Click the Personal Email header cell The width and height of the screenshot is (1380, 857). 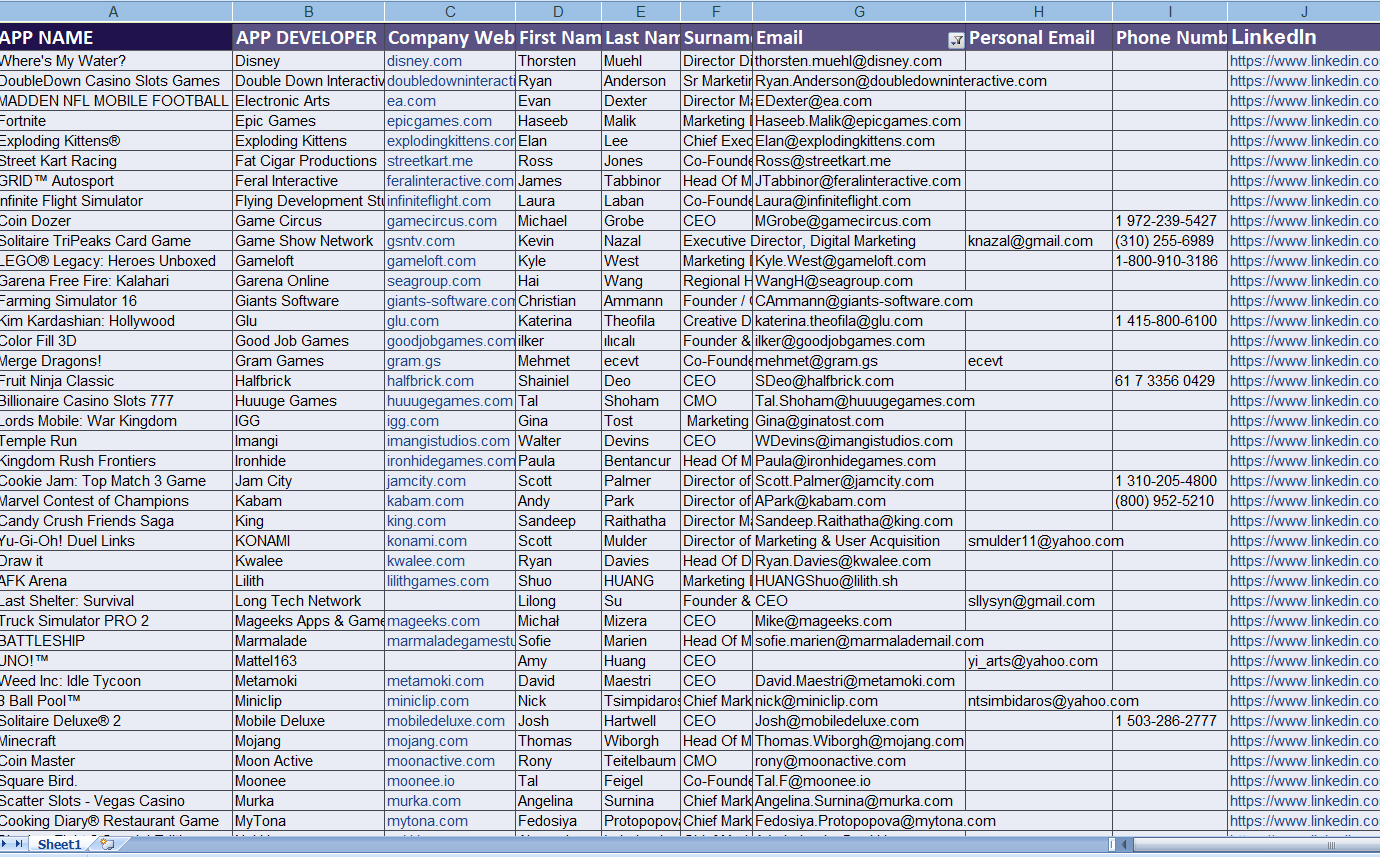click(x=1039, y=37)
